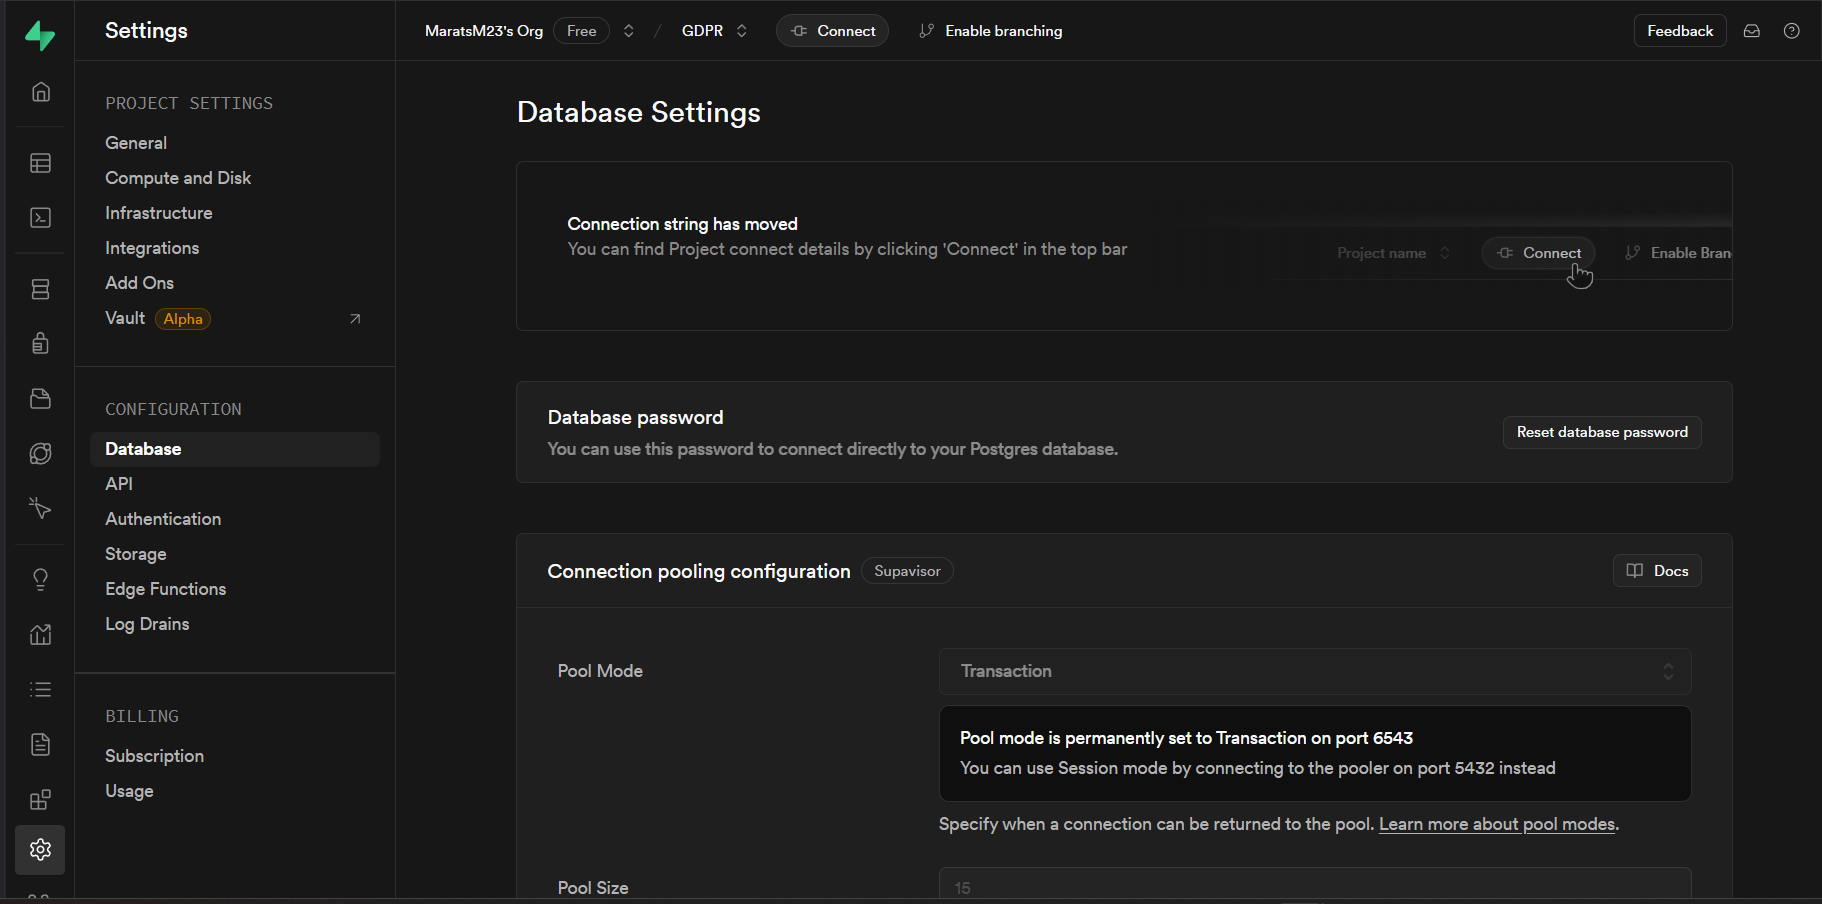Open the SQL Editor icon

[40, 218]
